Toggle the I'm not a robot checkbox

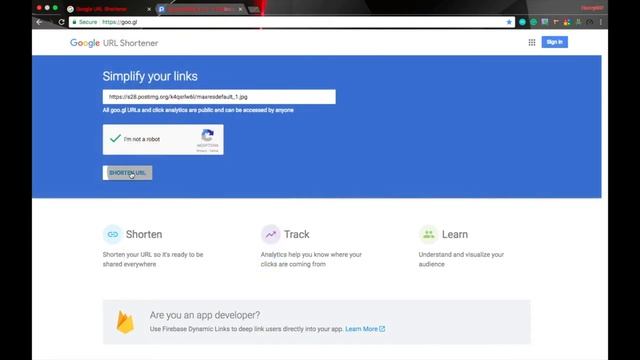coord(116,139)
